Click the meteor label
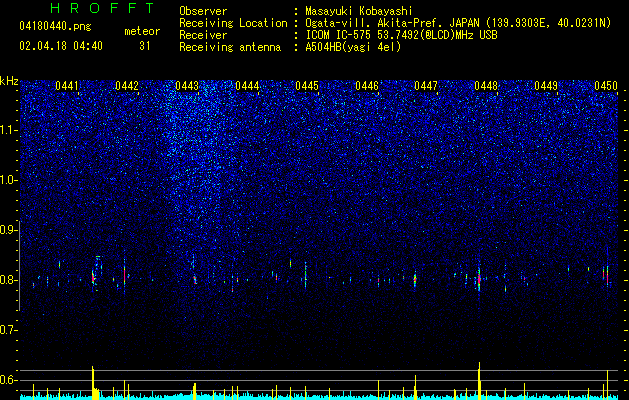629x400 pixels. click(x=142, y=31)
